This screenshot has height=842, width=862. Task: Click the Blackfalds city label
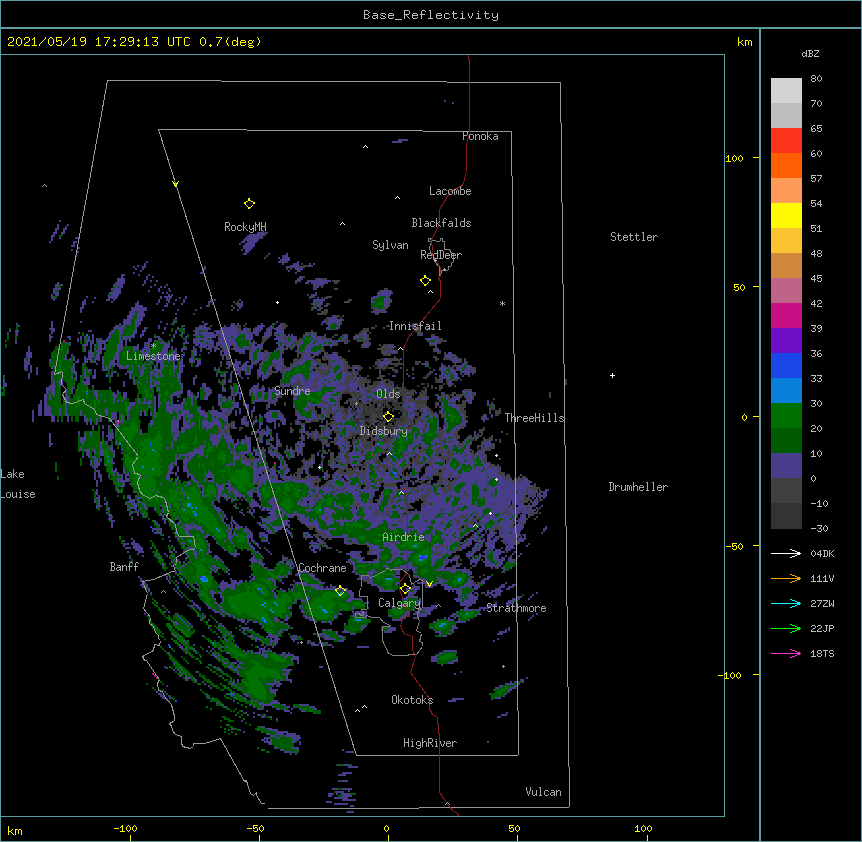441,223
